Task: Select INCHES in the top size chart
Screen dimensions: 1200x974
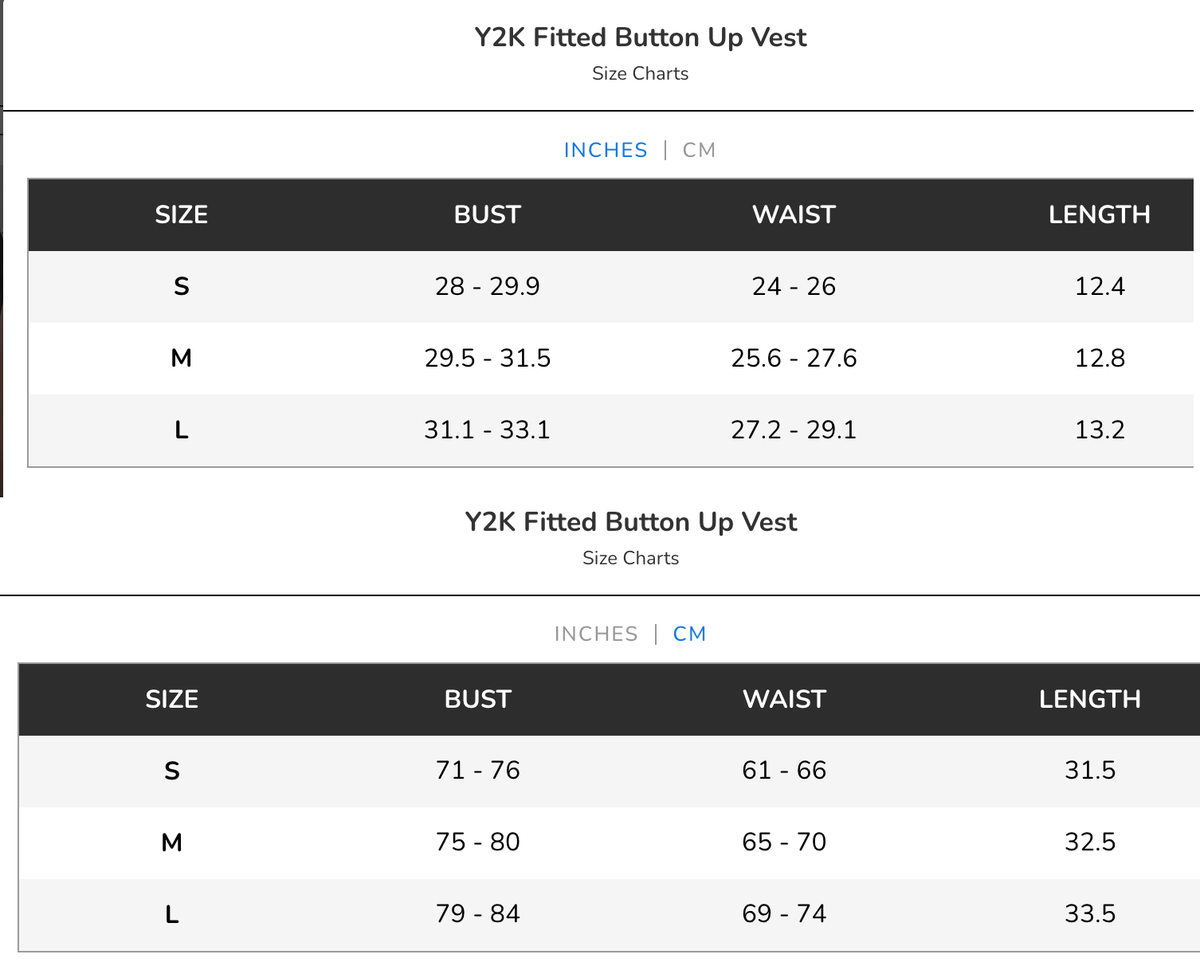Action: pyautogui.click(x=606, y=150)
